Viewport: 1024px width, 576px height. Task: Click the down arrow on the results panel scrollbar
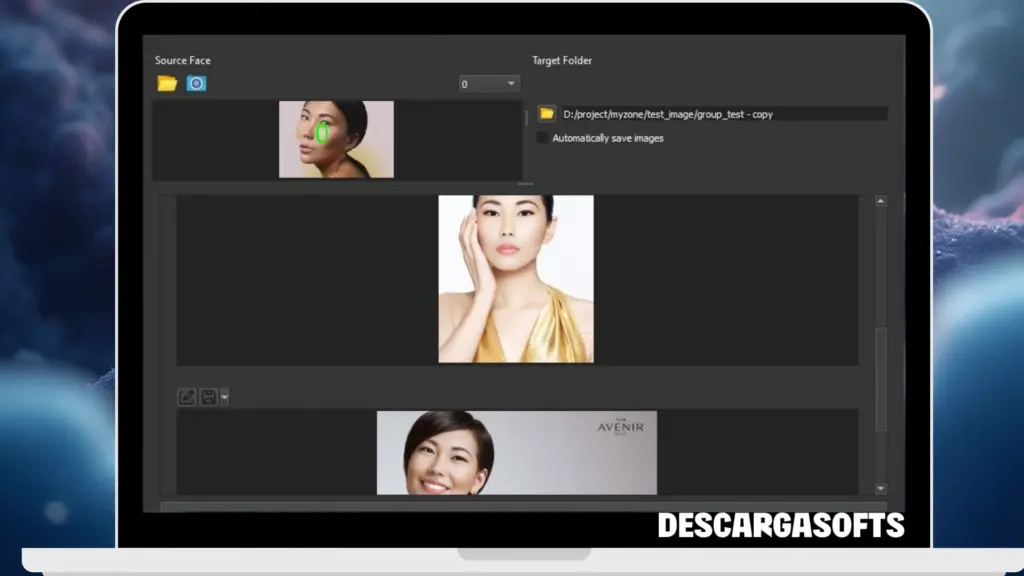point(881,489)
